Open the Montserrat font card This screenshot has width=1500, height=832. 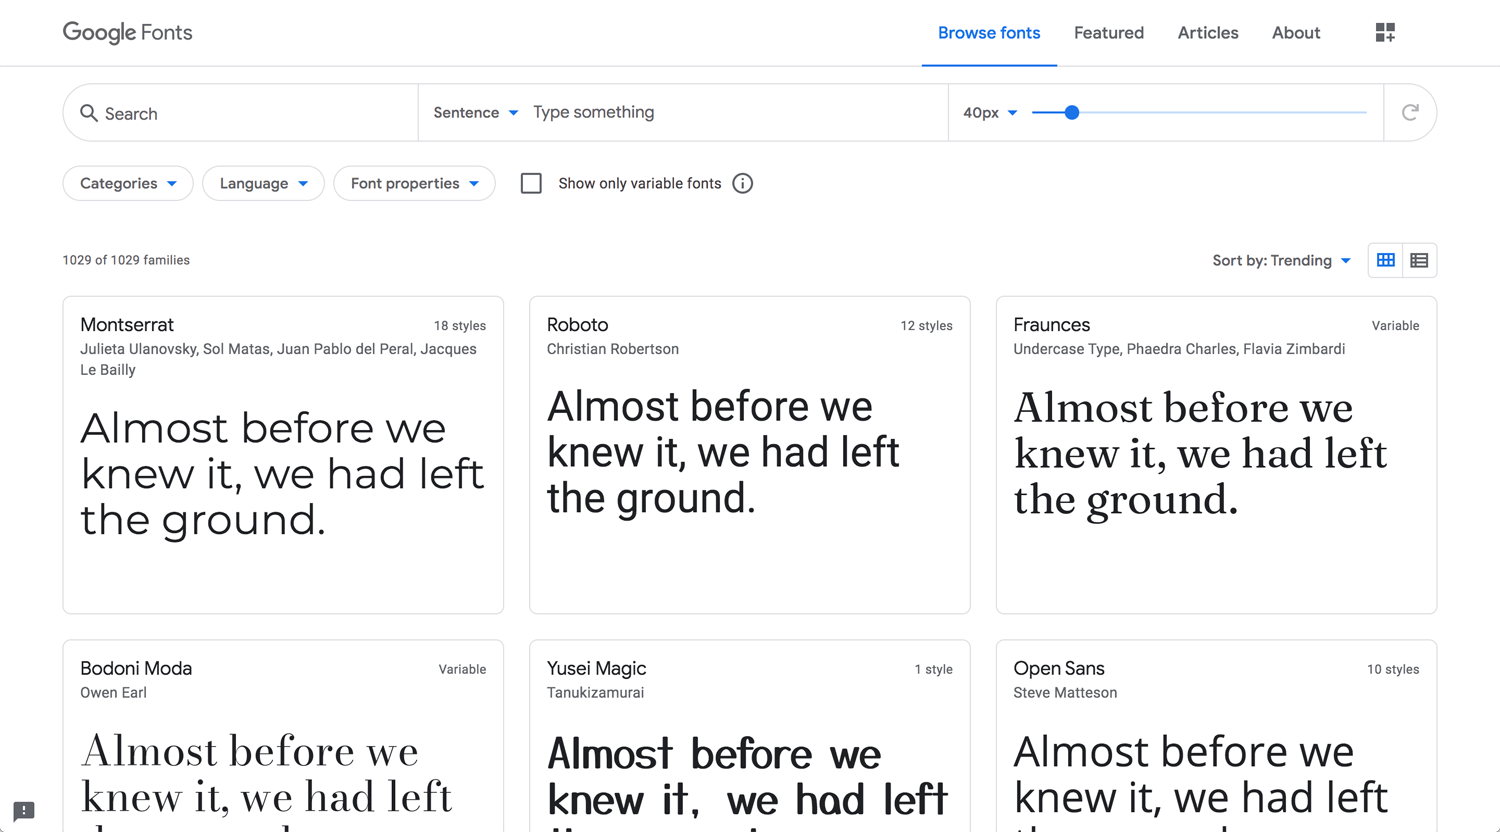click(283, 455)
